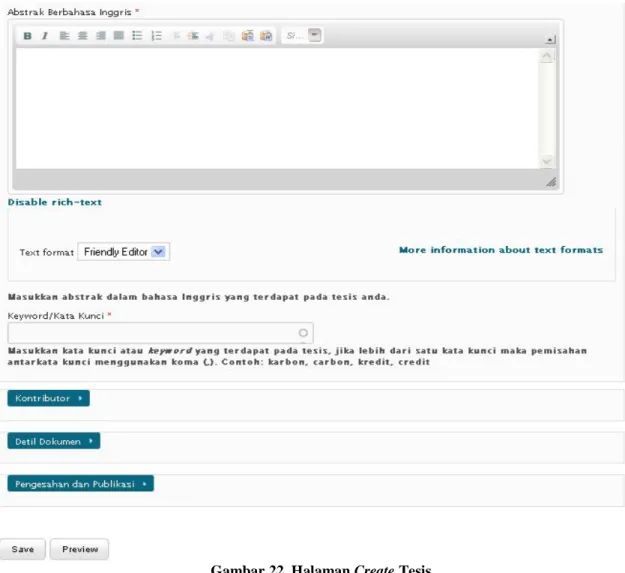Insert a numbered list

(x=157, y=36)
